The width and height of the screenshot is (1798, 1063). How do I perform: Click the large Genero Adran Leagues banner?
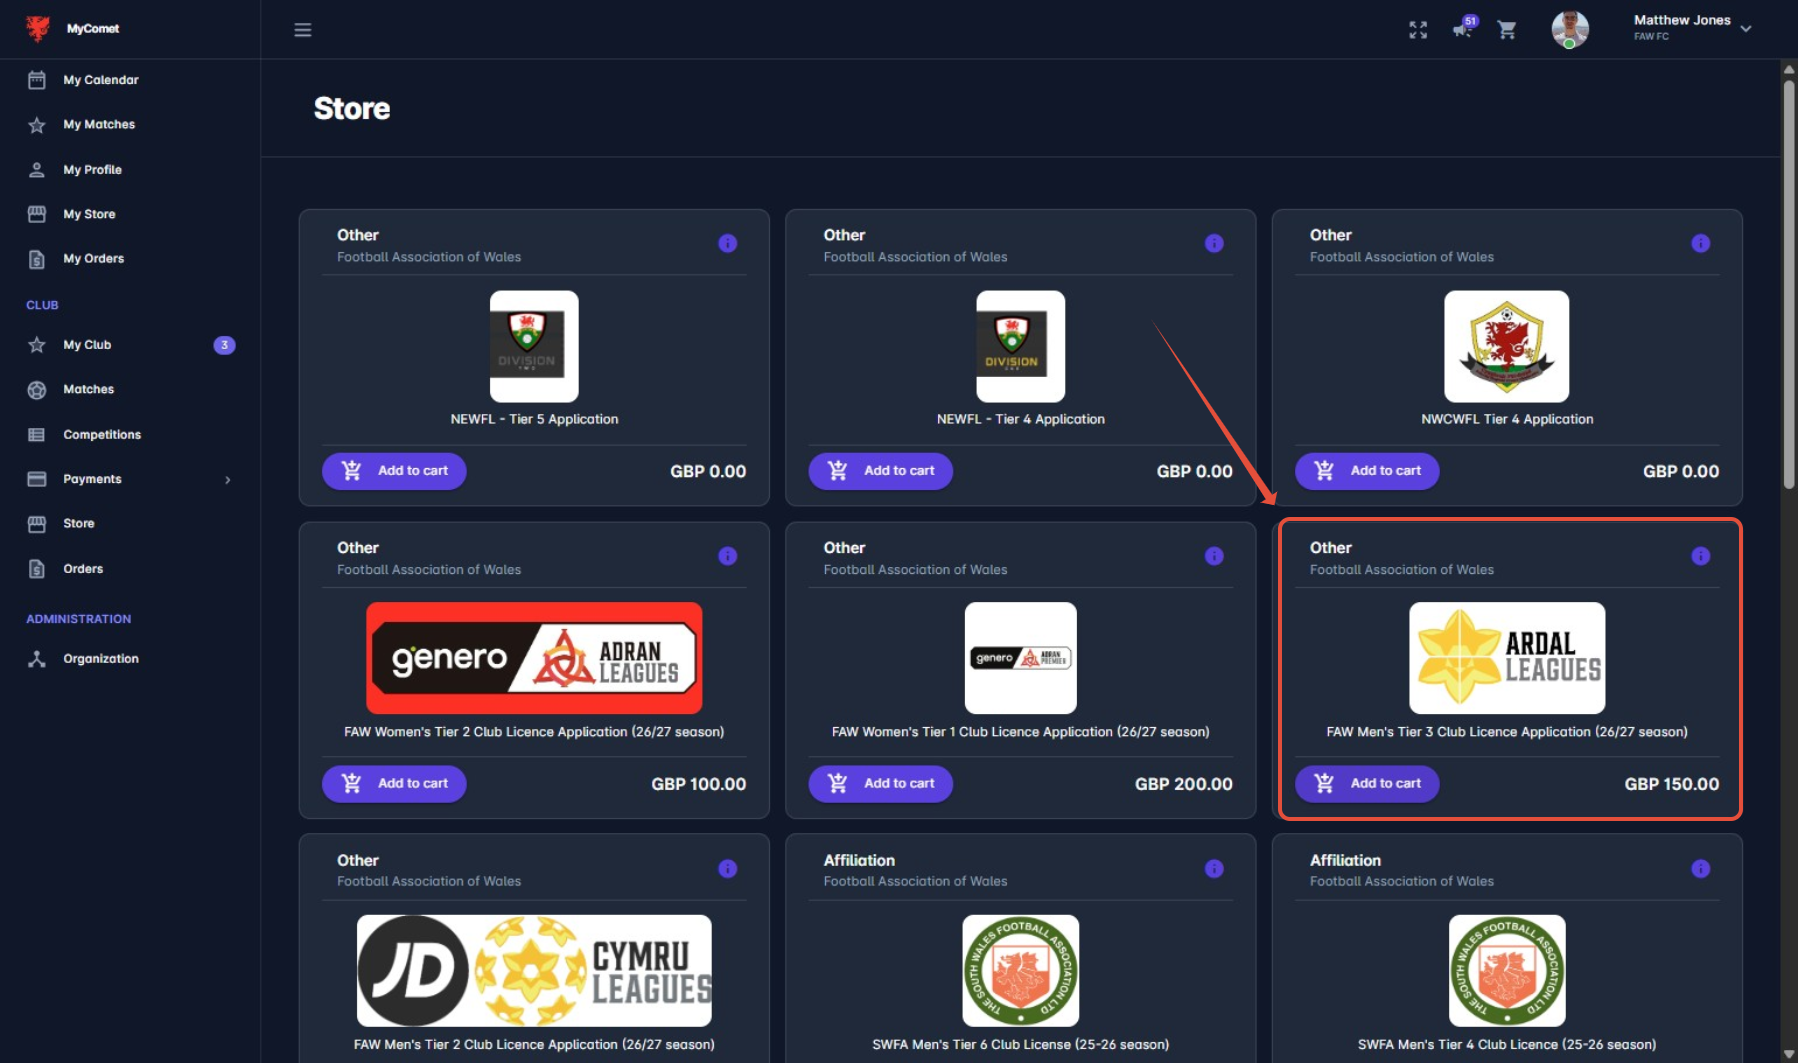[534, 658]
